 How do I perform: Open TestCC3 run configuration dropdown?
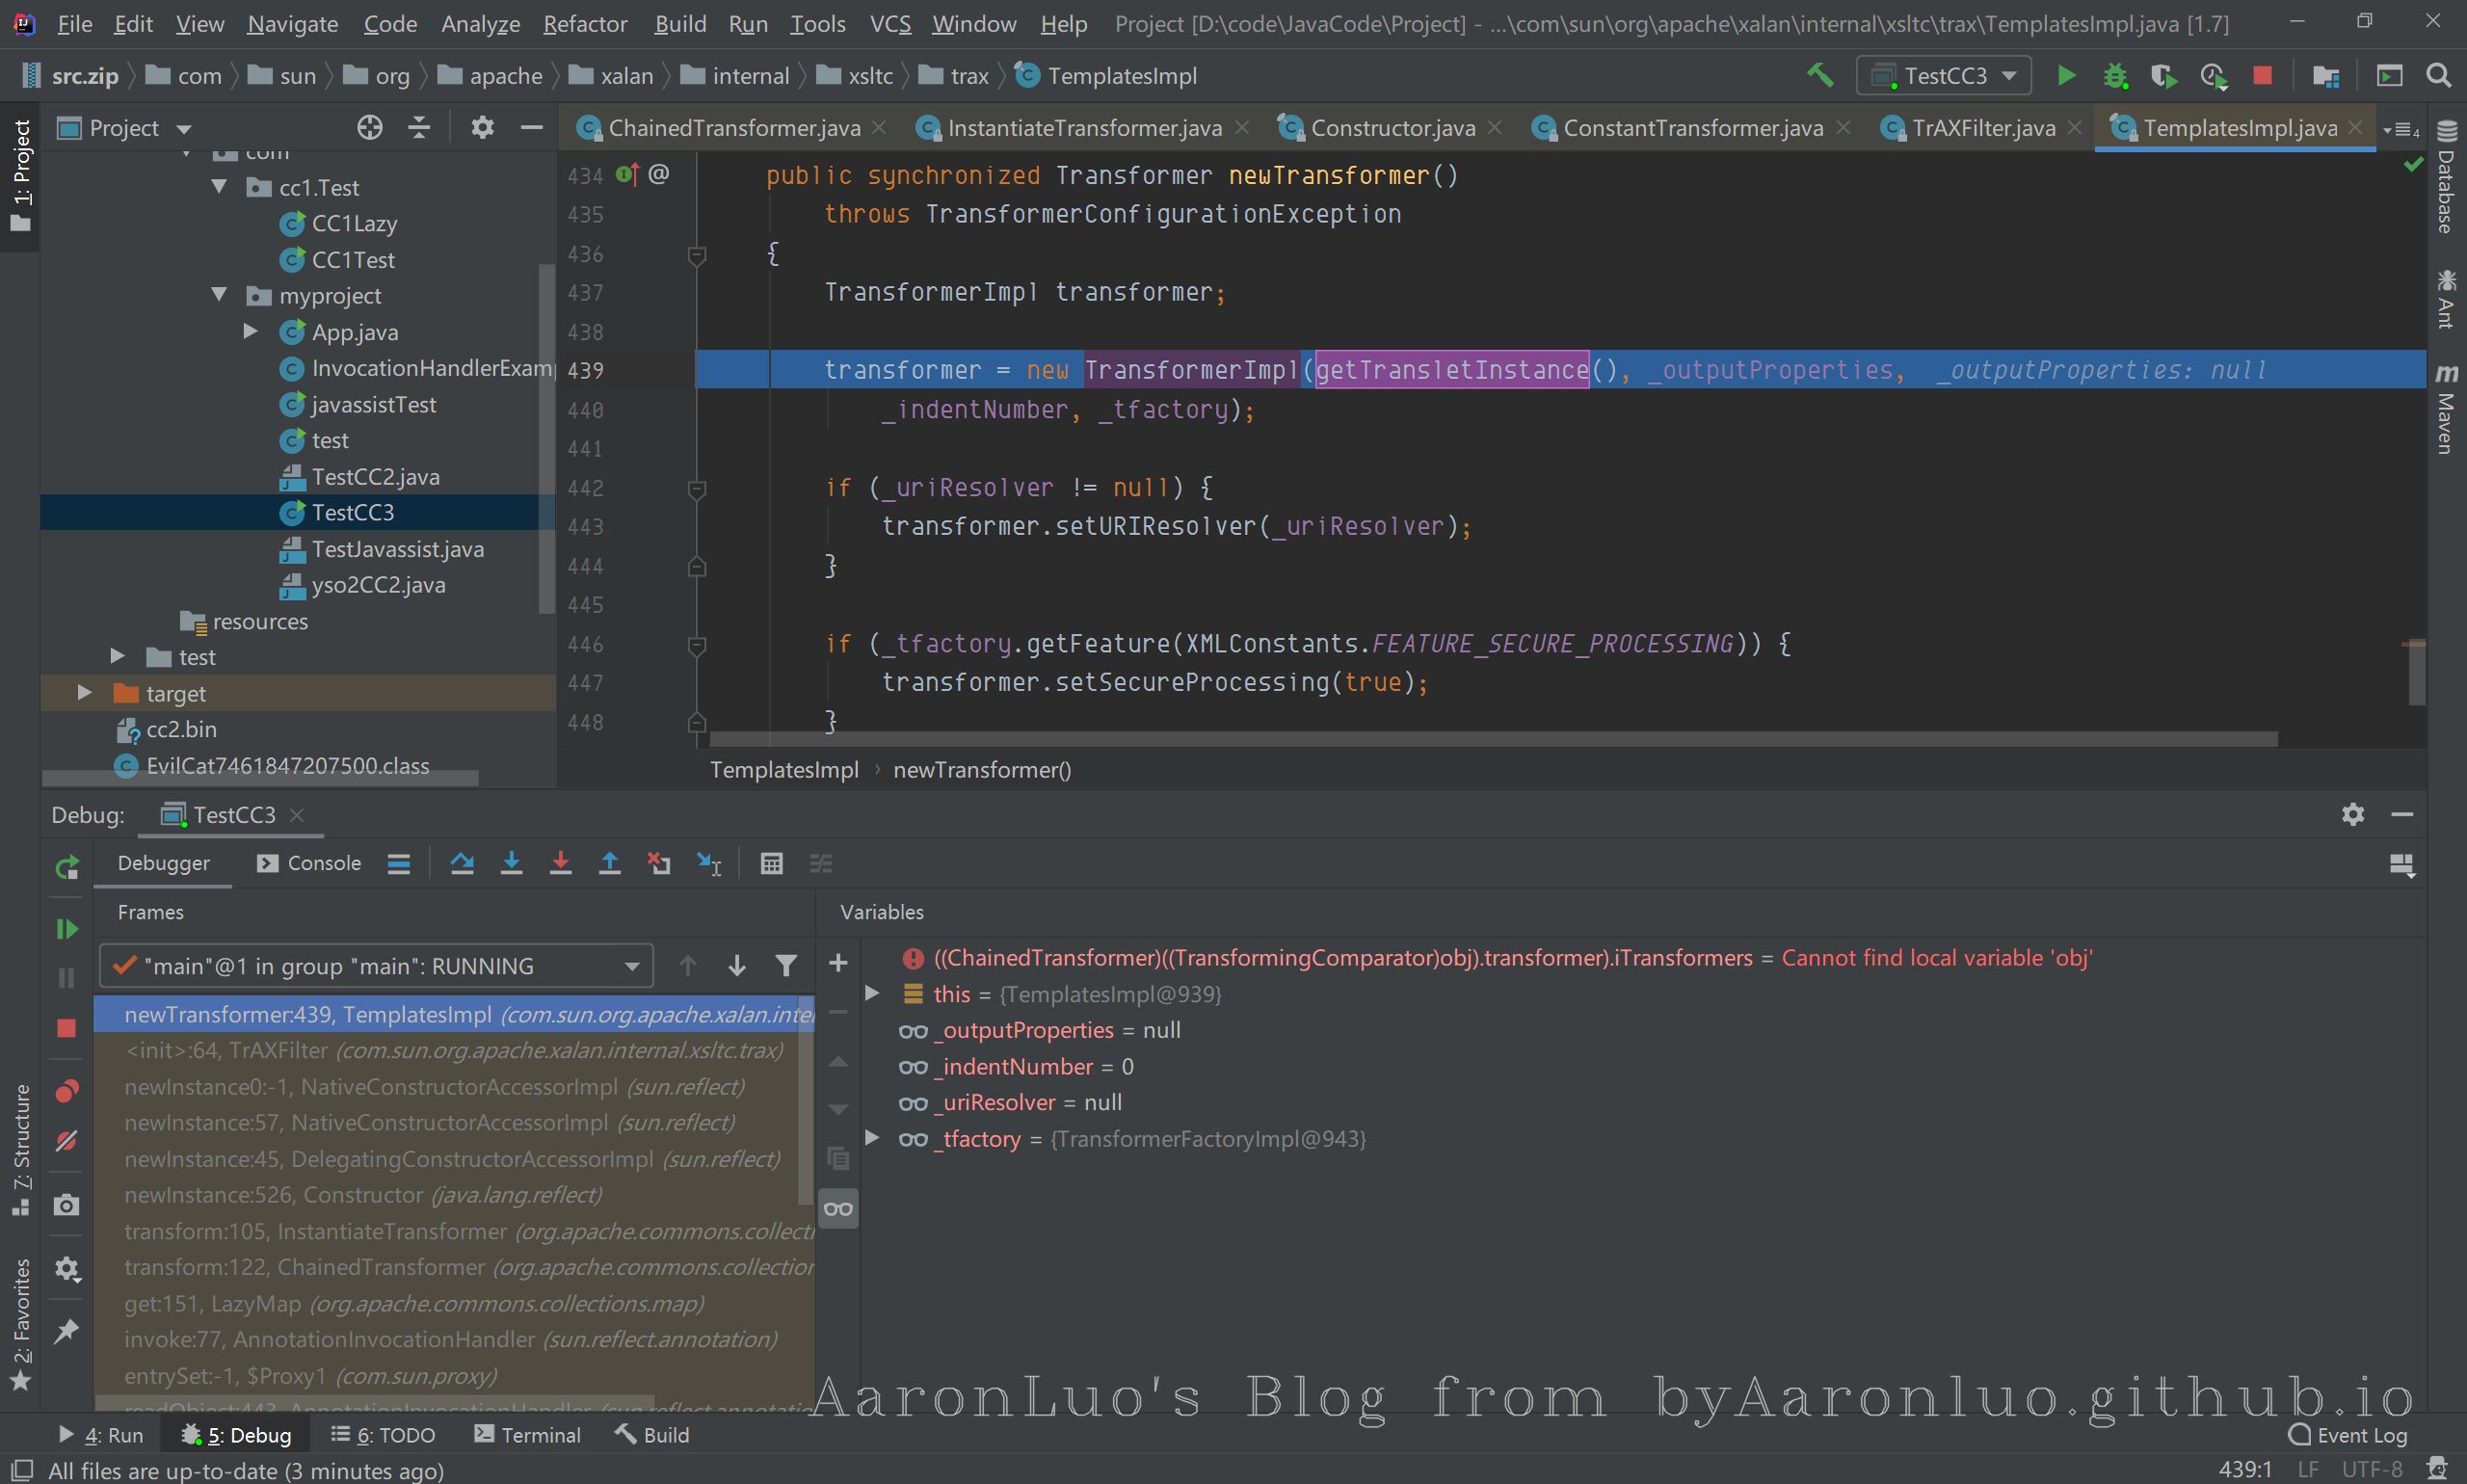pyautogui.click(x=1943, y=76)
